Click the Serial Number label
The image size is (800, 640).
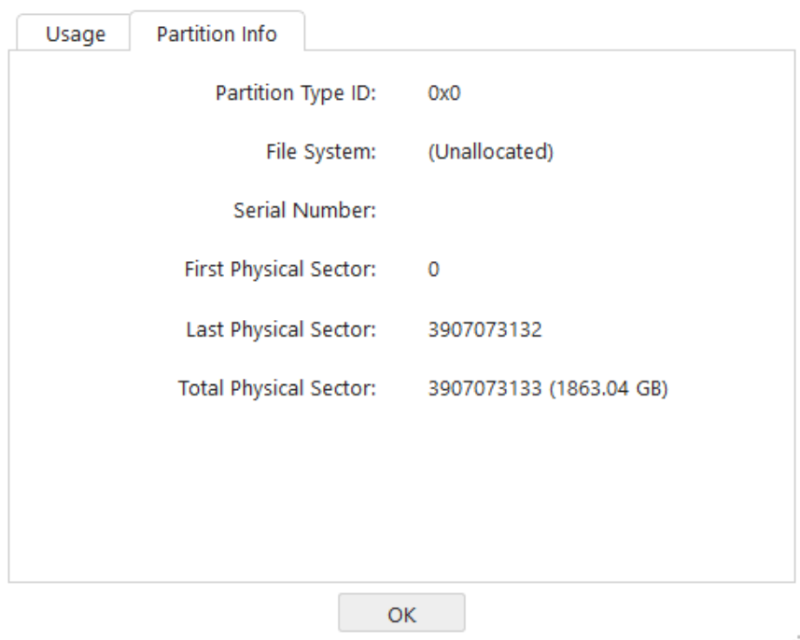305,210
